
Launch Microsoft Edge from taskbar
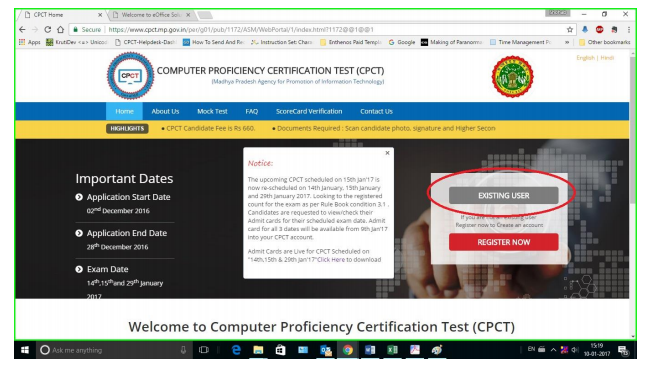tap(236, 350)
